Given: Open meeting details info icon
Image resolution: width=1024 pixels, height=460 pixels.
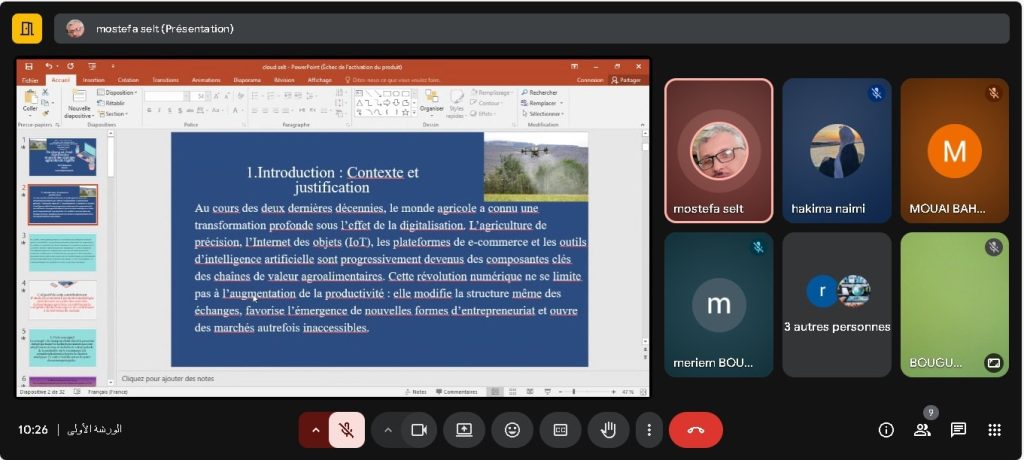Looking at the screenshot, I should point(886,430).
